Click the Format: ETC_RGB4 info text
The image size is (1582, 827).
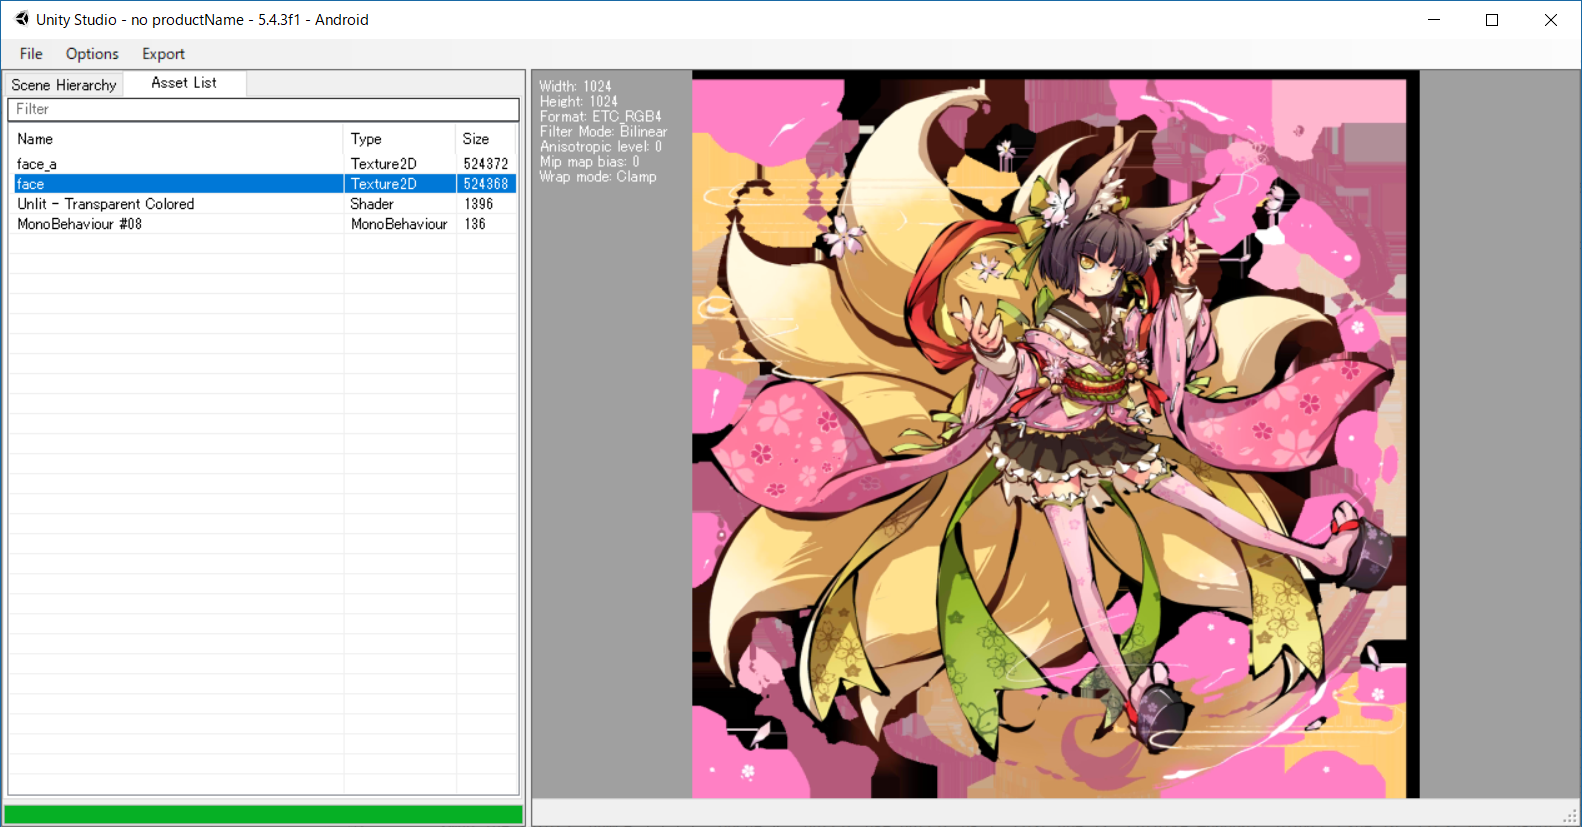[601, 117]
